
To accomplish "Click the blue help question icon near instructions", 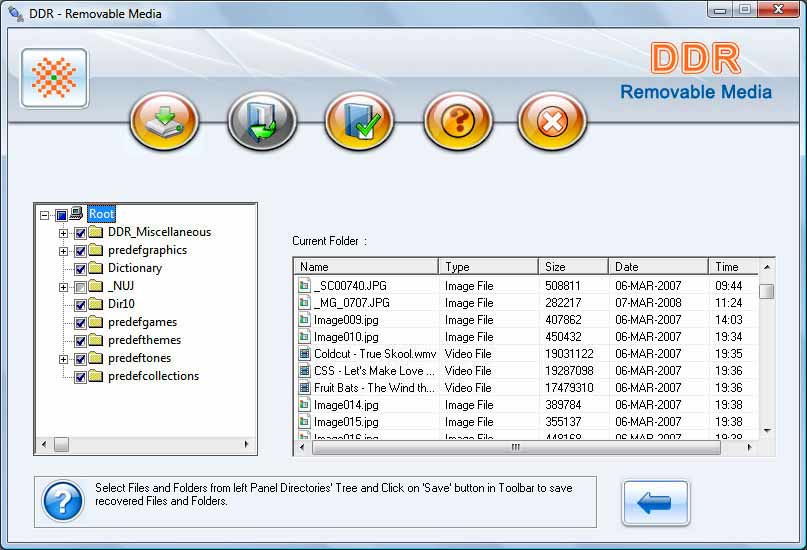I will tap(63, 501).
